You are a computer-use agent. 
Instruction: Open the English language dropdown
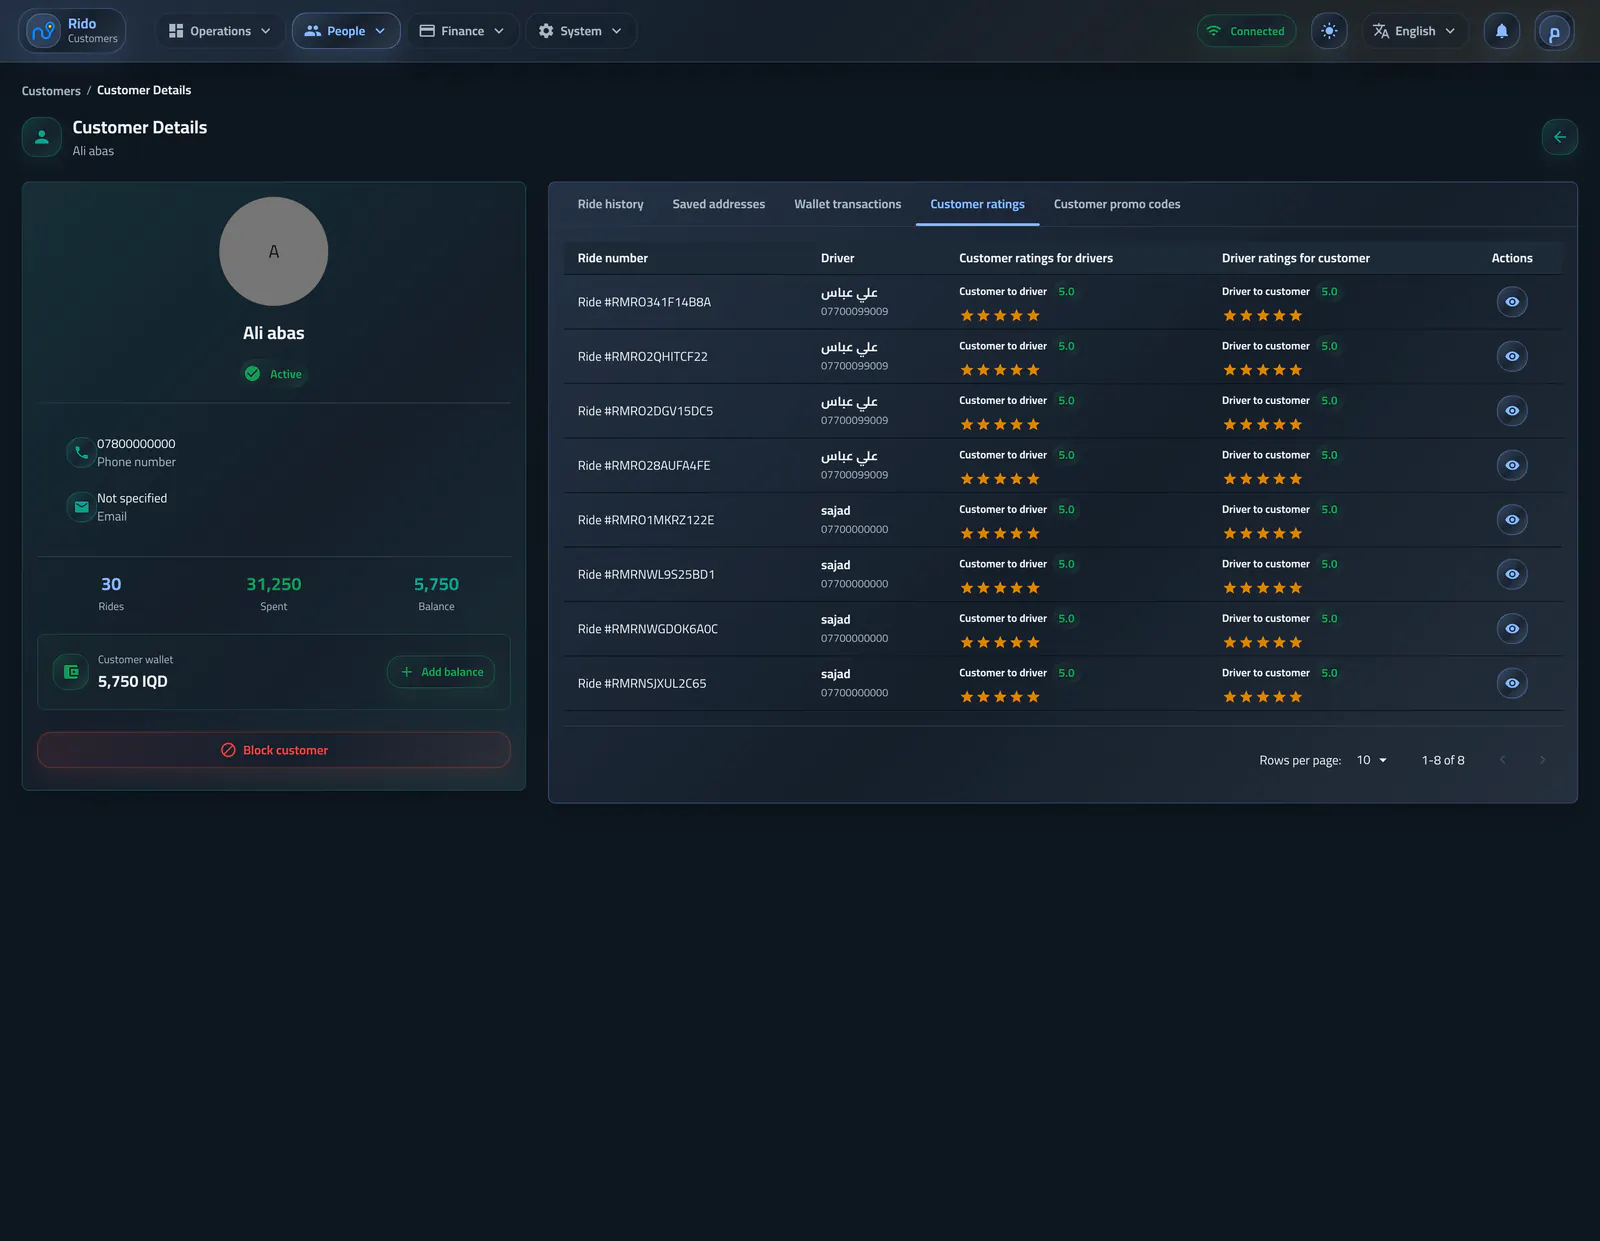click(1414, 31)
